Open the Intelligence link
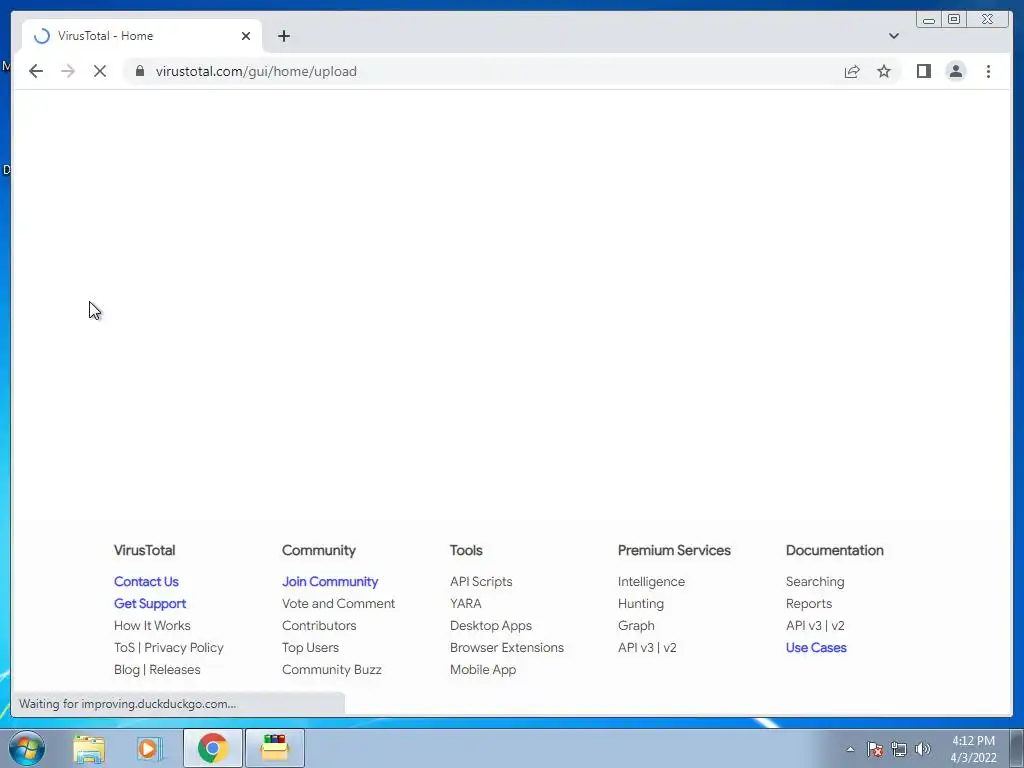The width and height of the screenshot is (1024, 768). click(x=651, y=581)
